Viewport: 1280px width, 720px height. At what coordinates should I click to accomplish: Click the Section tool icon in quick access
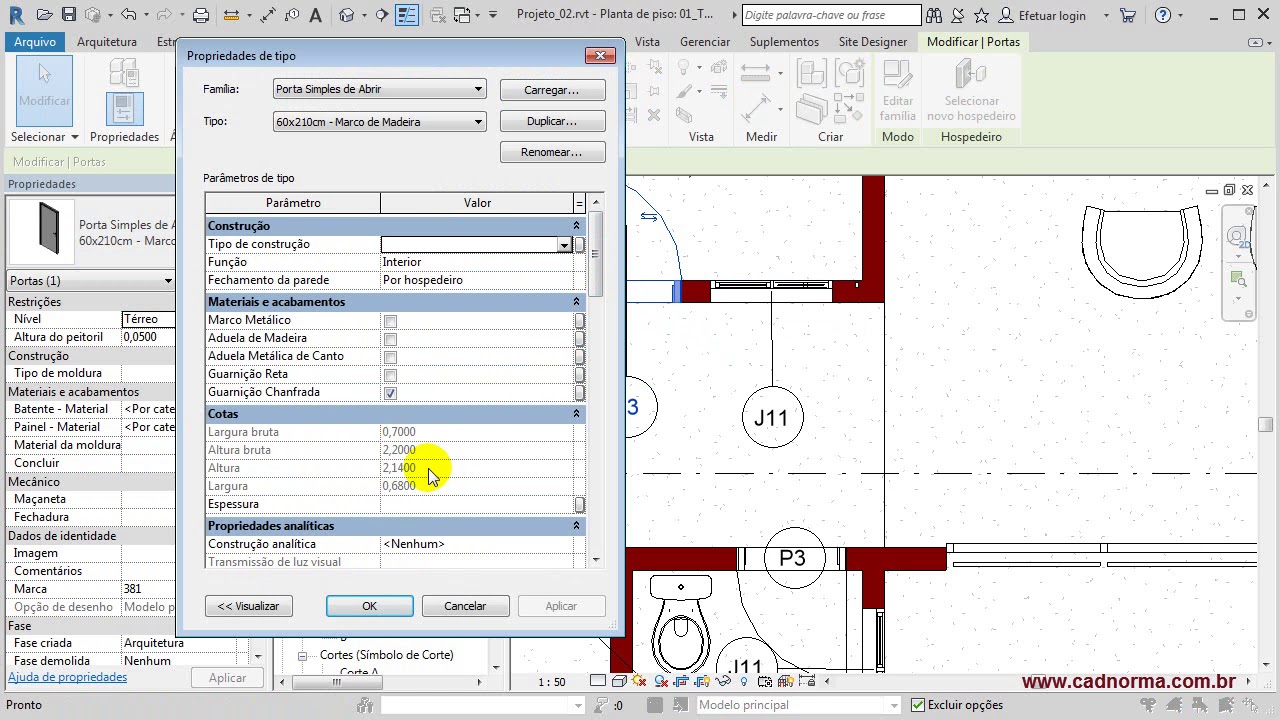[x=382, y=15]
